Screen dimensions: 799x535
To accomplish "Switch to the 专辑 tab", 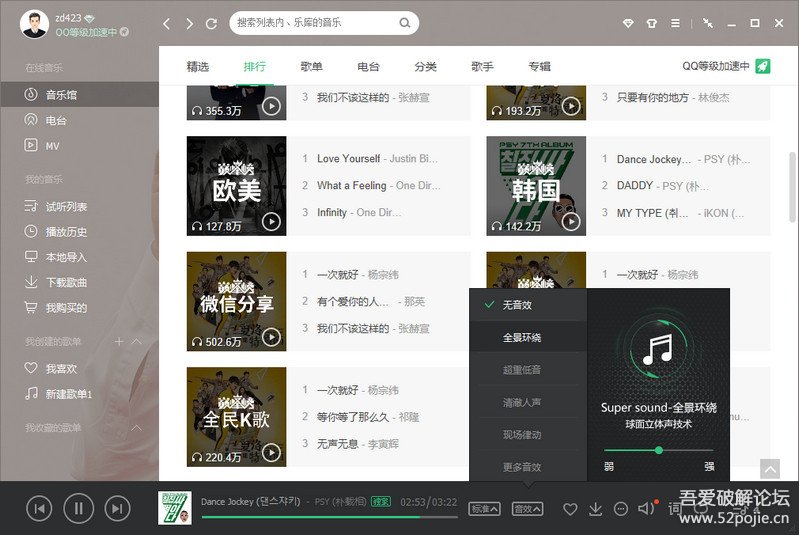I will coord(539,67).
